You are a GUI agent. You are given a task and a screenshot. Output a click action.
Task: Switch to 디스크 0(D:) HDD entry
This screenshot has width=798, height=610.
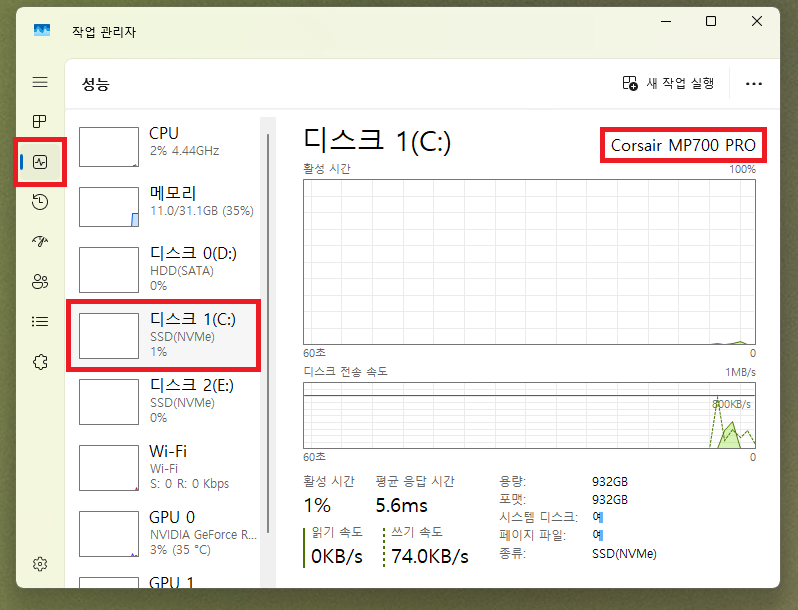(165, 266)
